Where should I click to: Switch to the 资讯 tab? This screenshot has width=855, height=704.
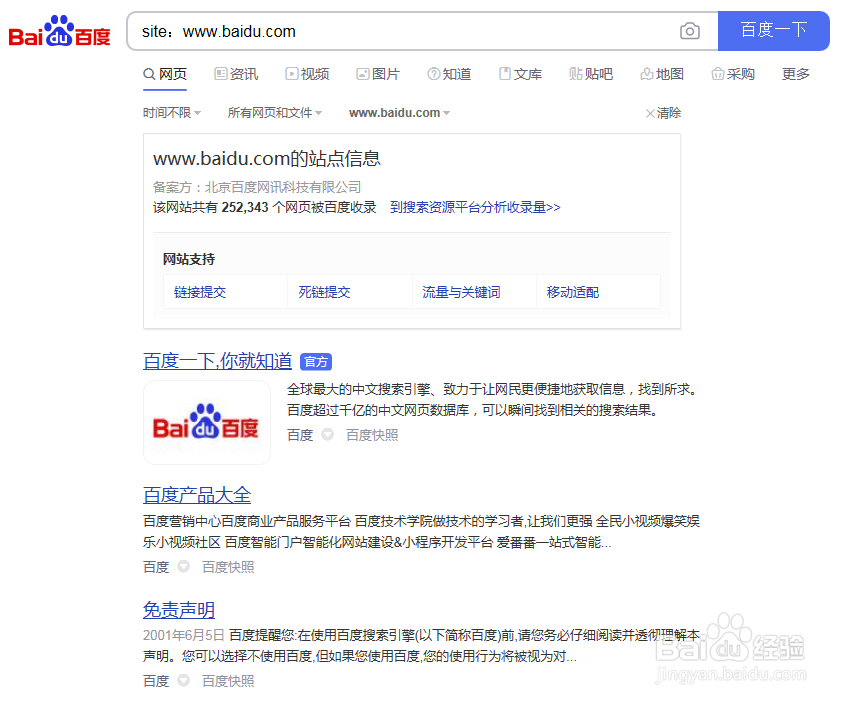(236, 74)
